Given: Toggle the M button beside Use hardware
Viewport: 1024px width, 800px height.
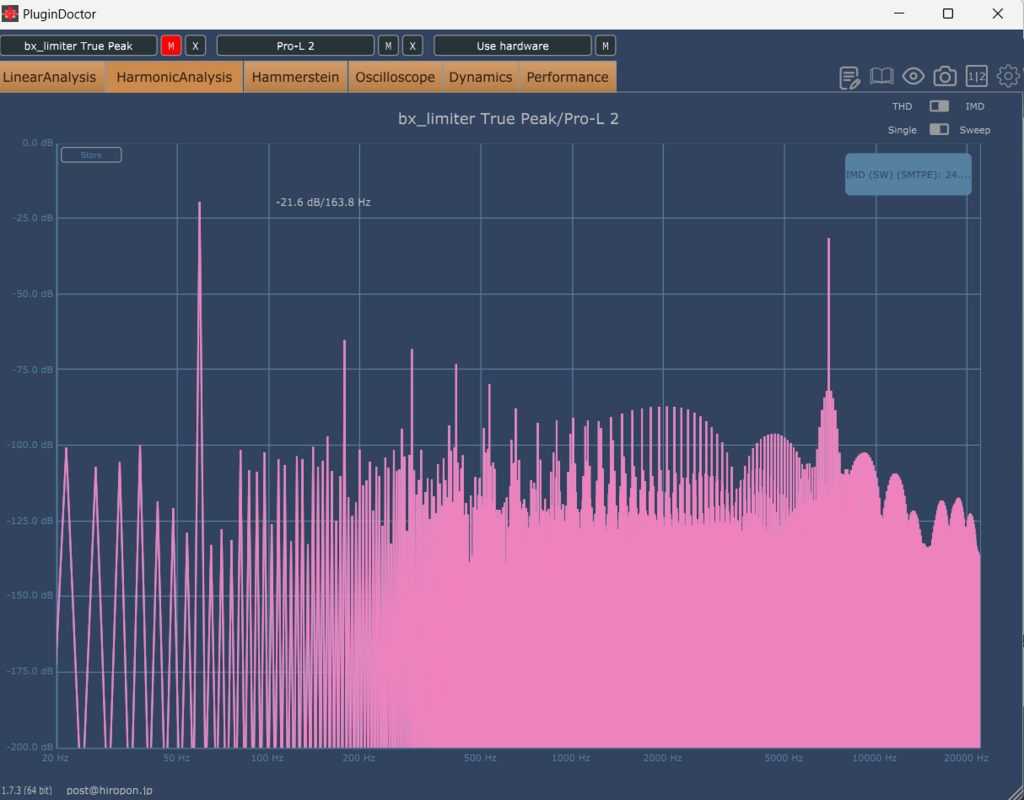Looking at the screenshot, I should [x=605, y=46].
